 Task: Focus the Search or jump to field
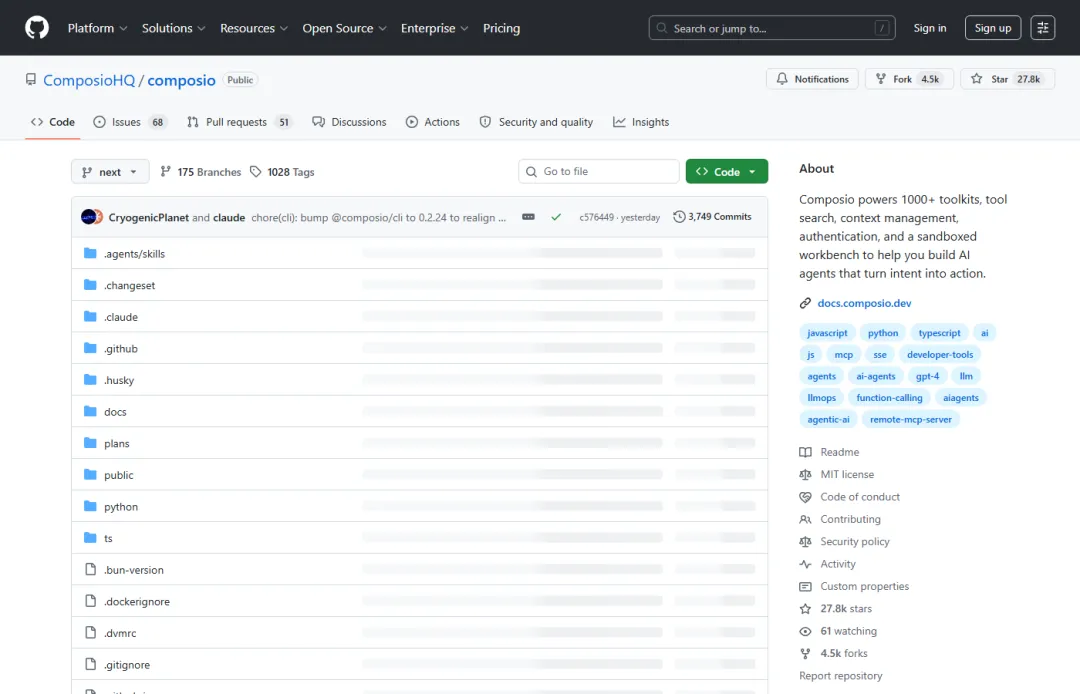click(771, 28)
